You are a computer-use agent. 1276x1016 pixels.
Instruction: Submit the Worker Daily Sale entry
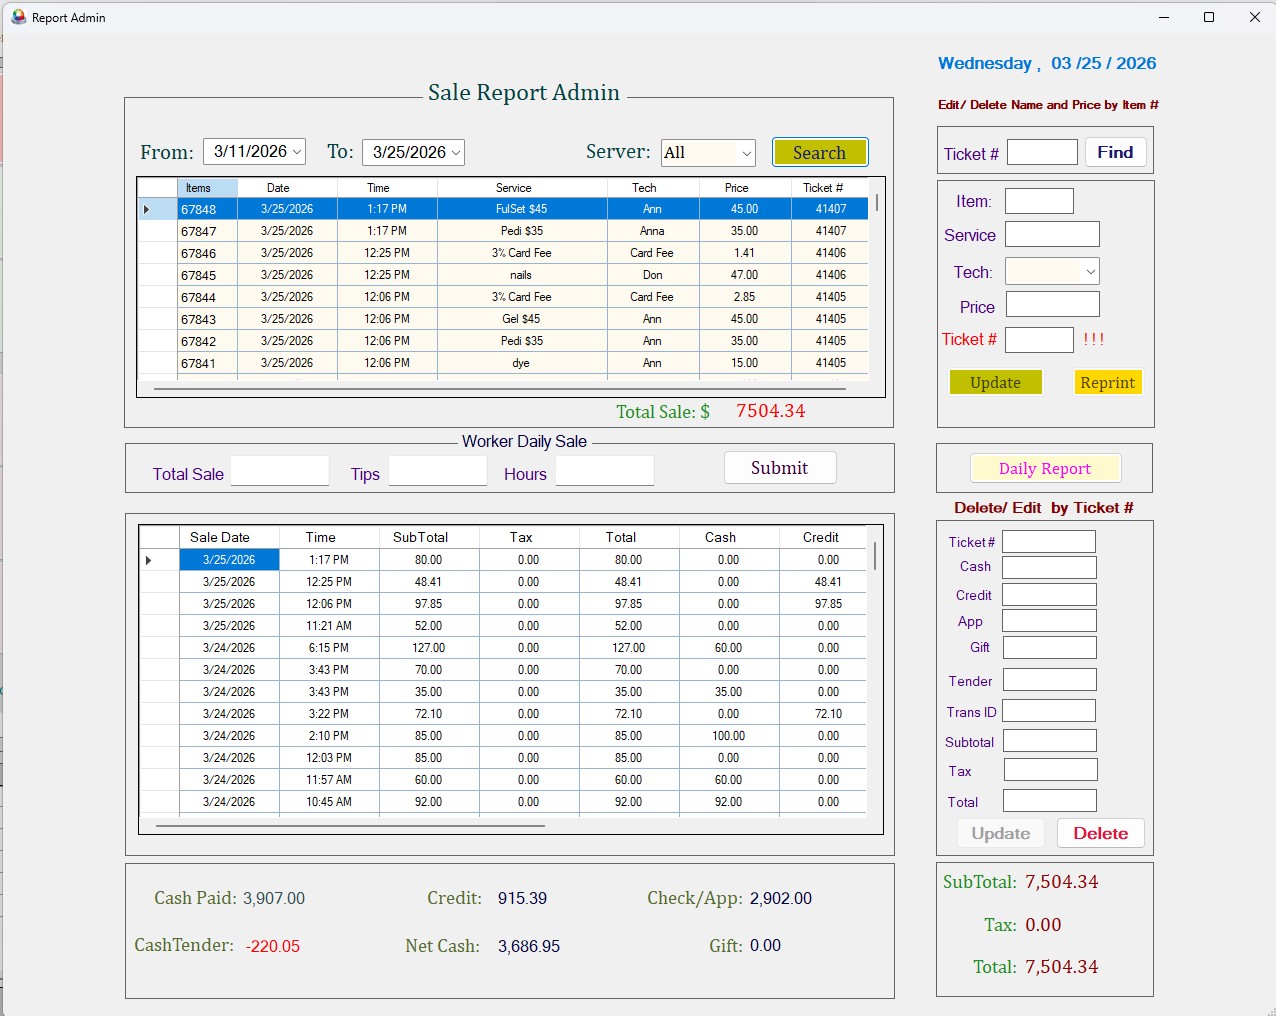tap(779, 467)
